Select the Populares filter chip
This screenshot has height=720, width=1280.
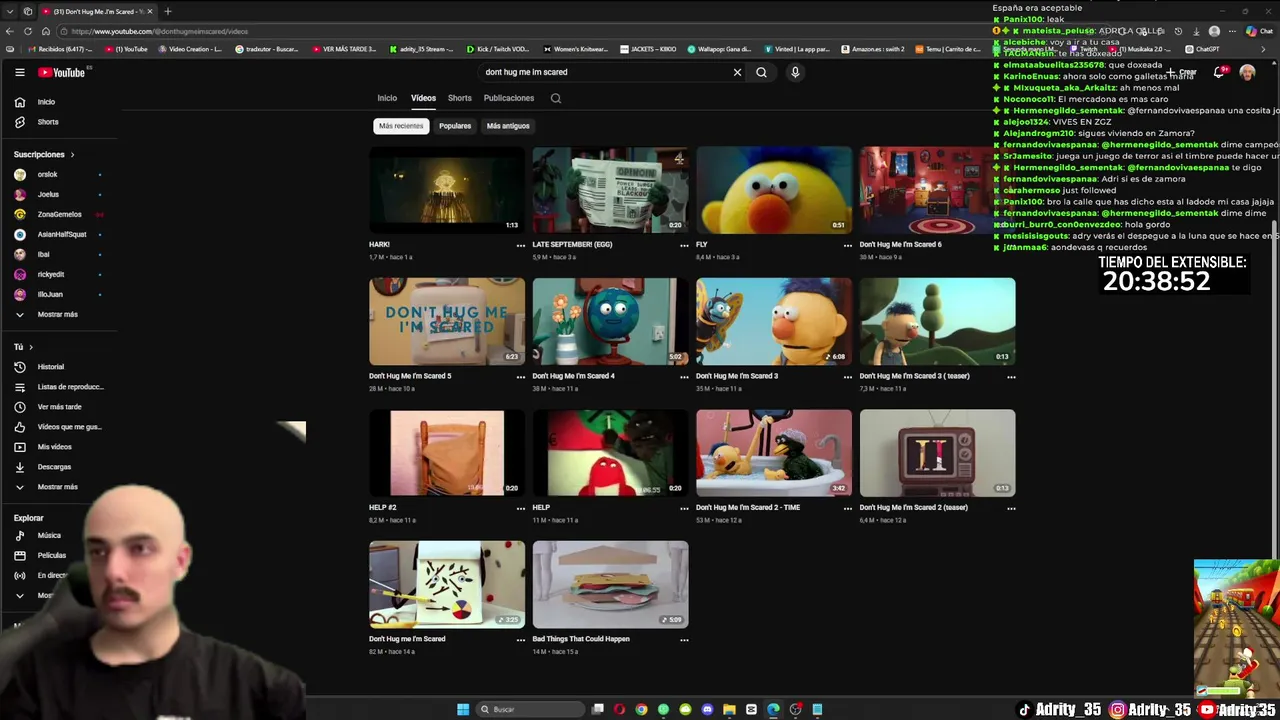pyautogui.click(x=455, y=126)
